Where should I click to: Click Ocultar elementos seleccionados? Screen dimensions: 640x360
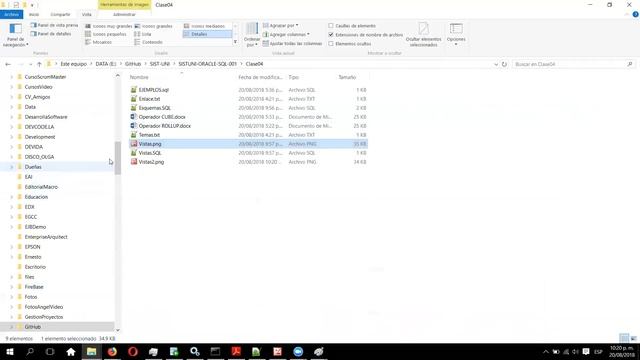point(423,35)
